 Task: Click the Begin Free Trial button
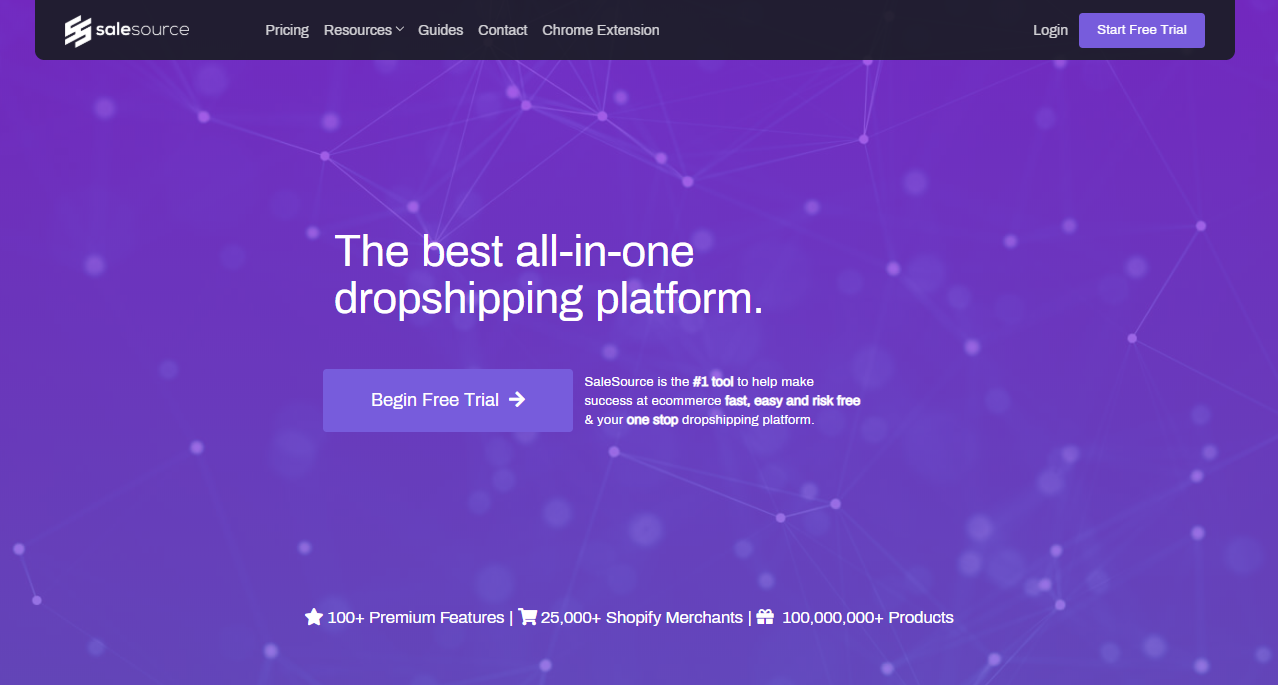447,400
